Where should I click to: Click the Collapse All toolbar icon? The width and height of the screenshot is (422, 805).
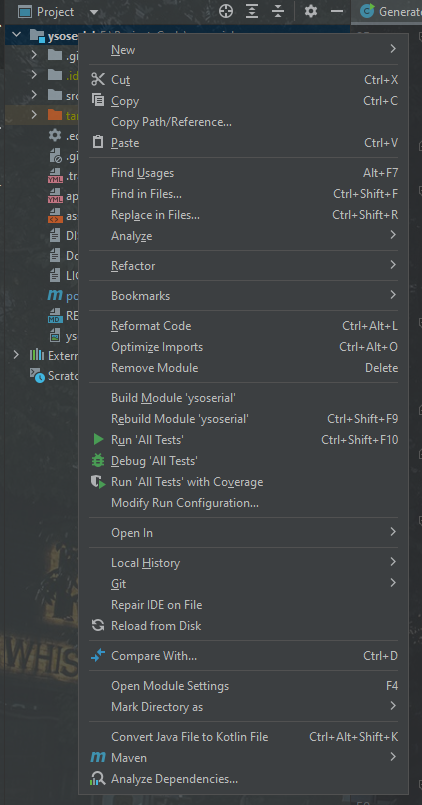[x=278, y=11]
